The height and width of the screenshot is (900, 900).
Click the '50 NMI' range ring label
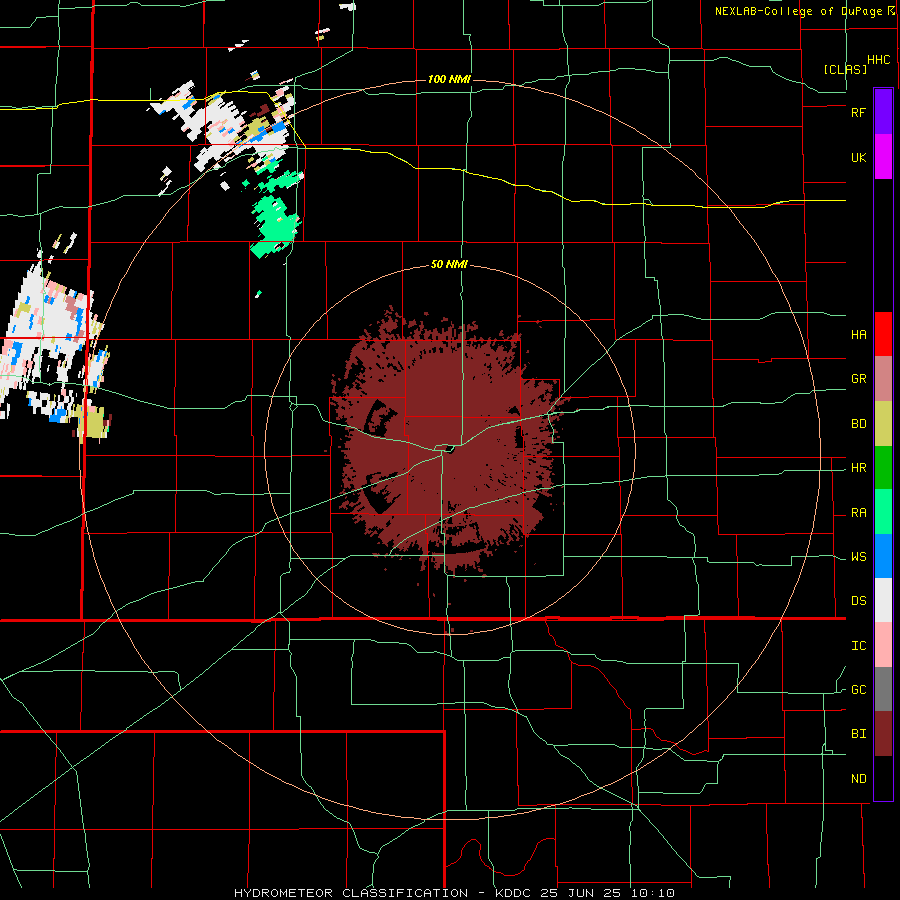[x=449, y=265]
